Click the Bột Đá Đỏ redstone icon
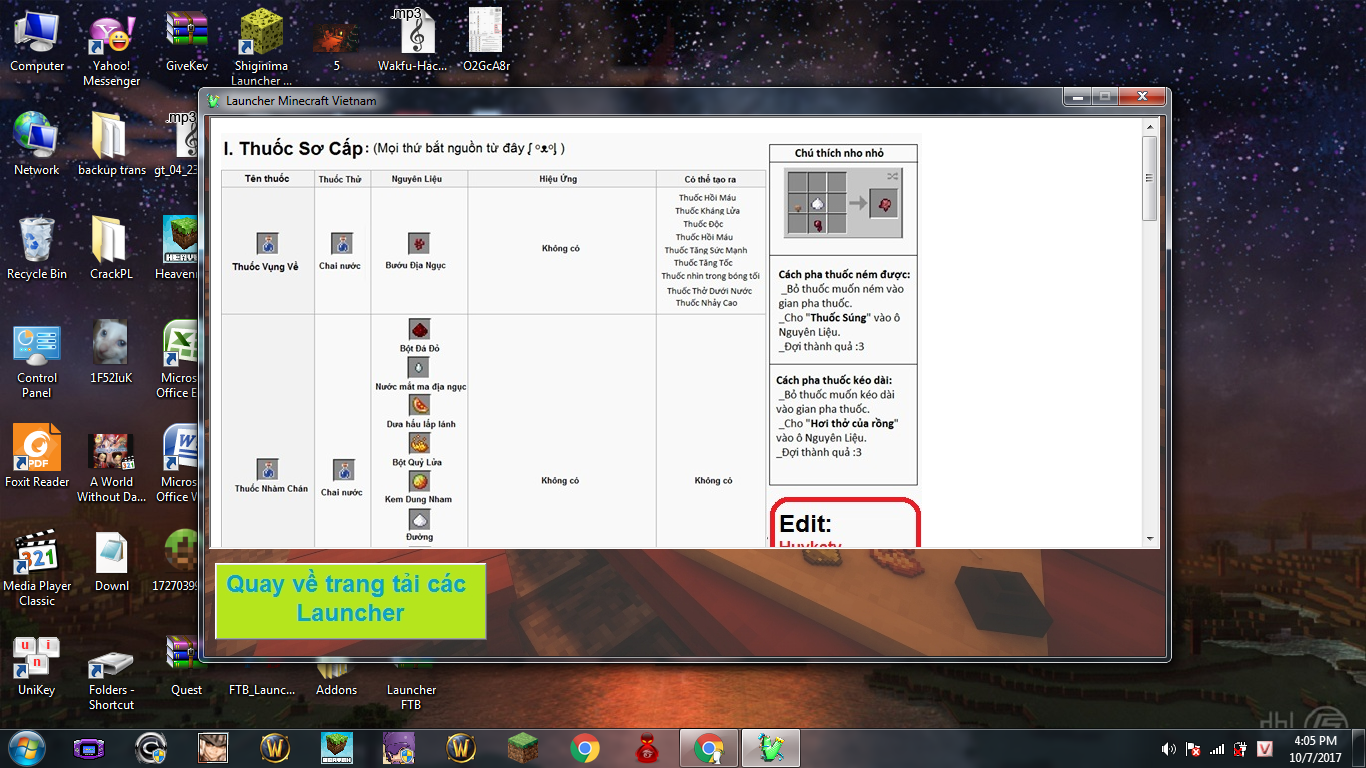This screenshot has height=768, width=1366. [x=419, y=329]
